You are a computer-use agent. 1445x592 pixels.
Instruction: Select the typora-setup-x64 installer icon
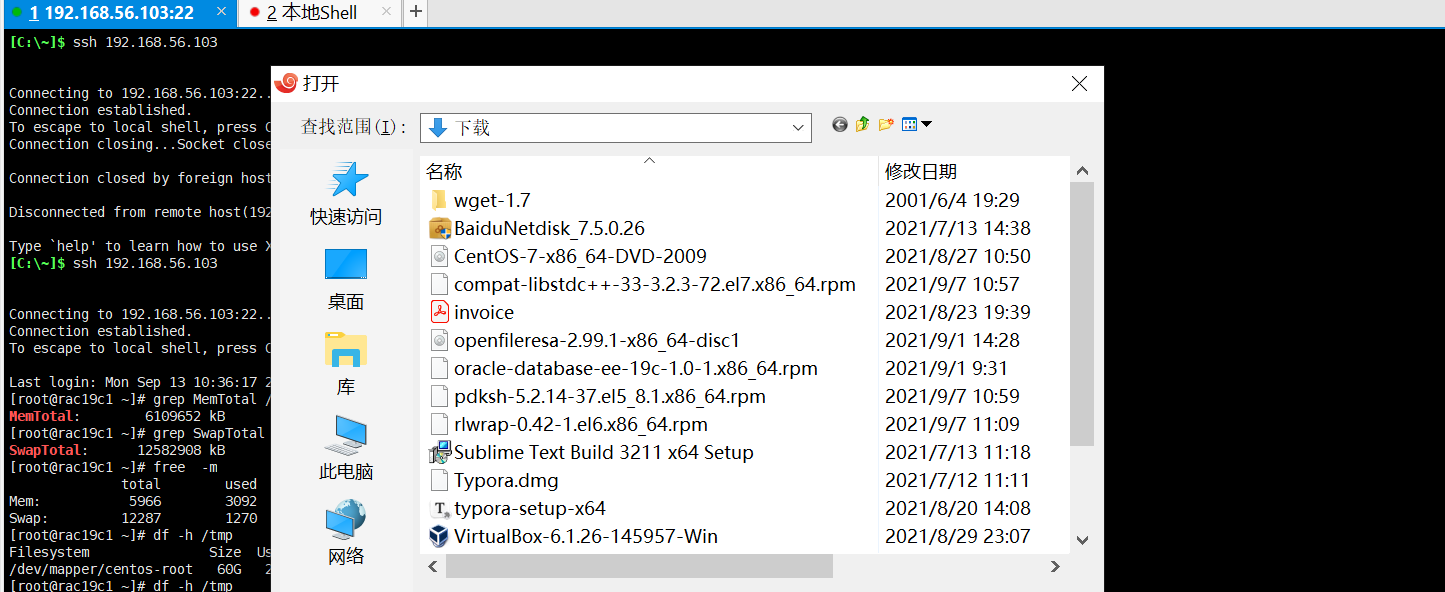click(438, 508)
